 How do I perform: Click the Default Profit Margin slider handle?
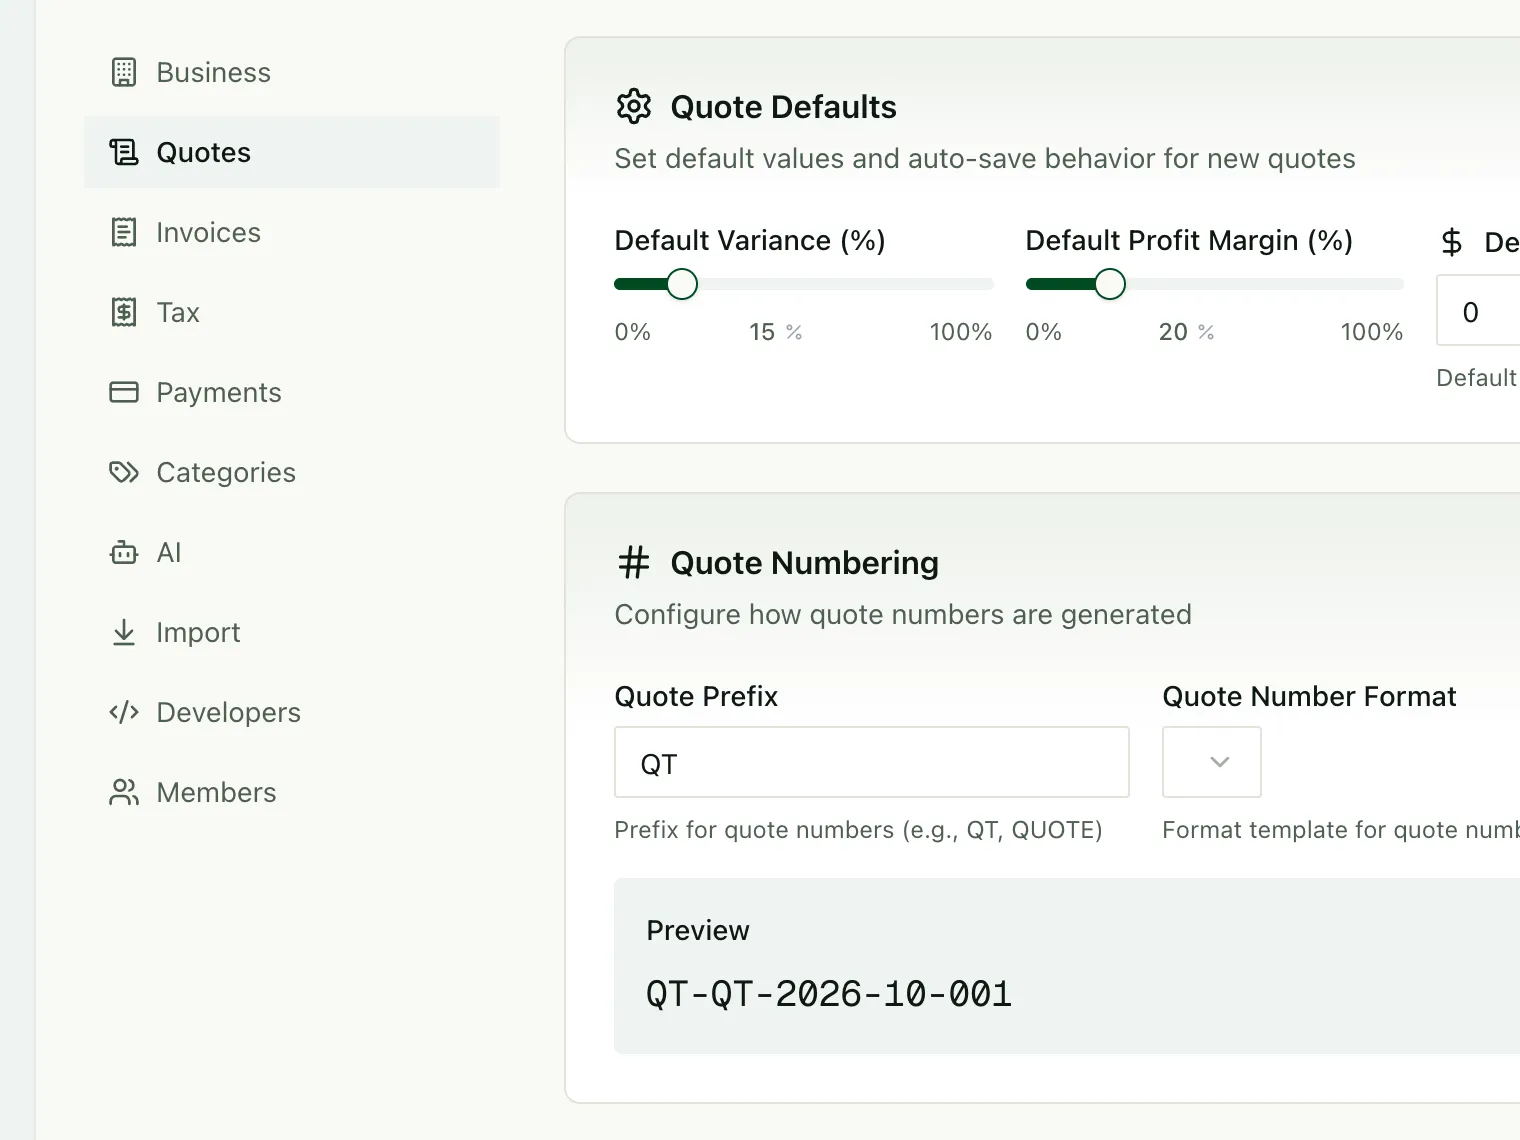point(1110,284)
